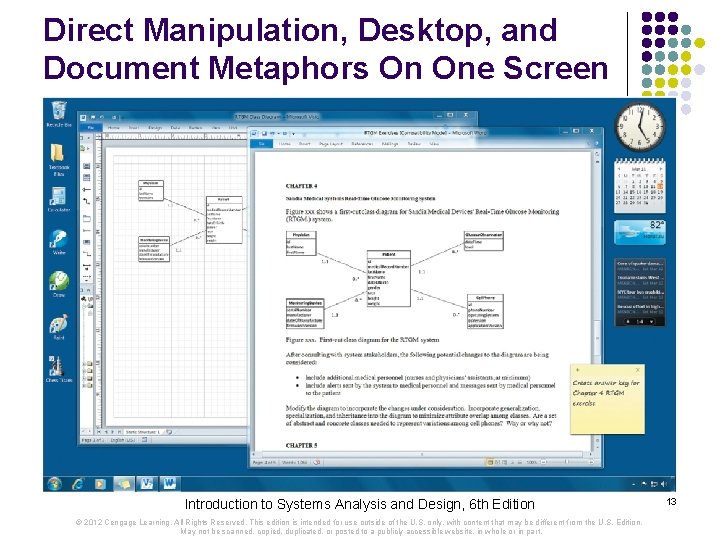Zoom in using Word's plus button
720x540 pixels.
590,462
